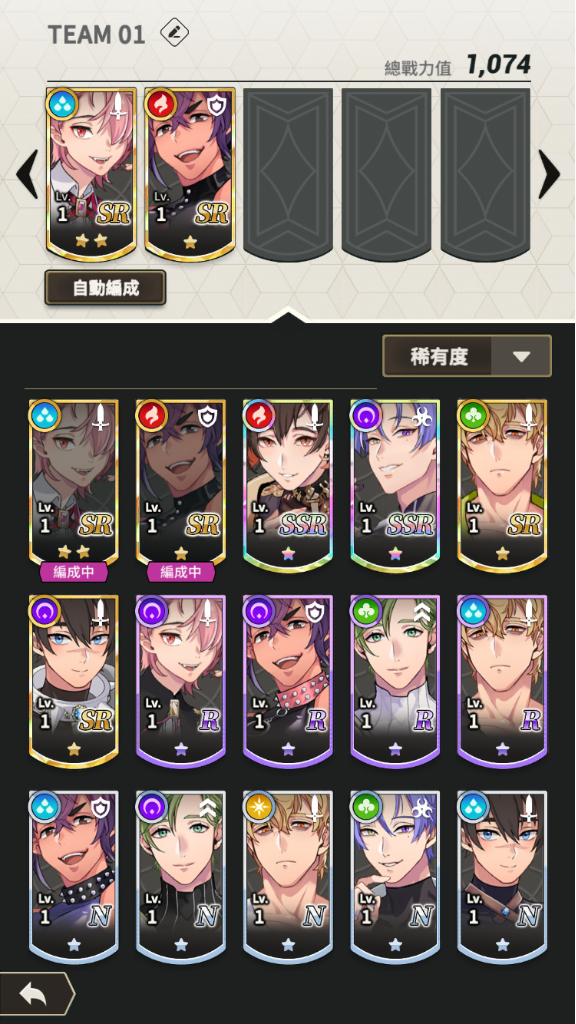This screenshot has width=576, height=1024.
Task: Open the 稀有度 sort dropdown
Action: 467,356
